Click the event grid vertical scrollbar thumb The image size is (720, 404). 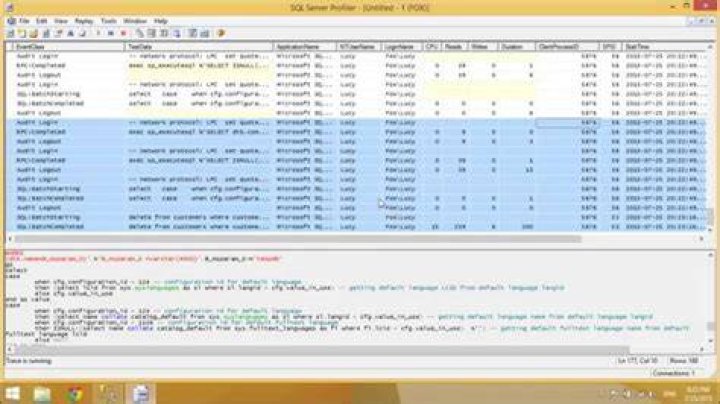pos(710,217)
